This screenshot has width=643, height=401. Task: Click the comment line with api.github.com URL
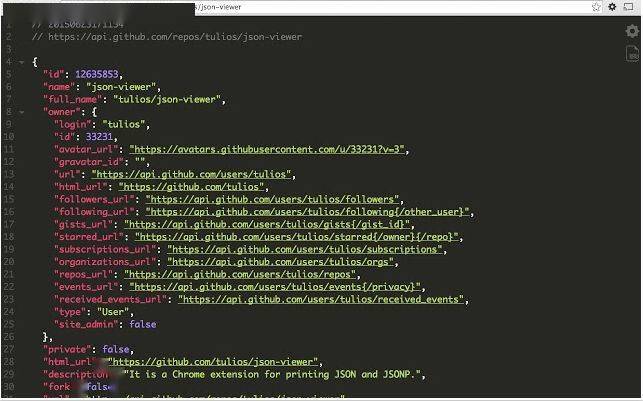(x=167, y=37)
